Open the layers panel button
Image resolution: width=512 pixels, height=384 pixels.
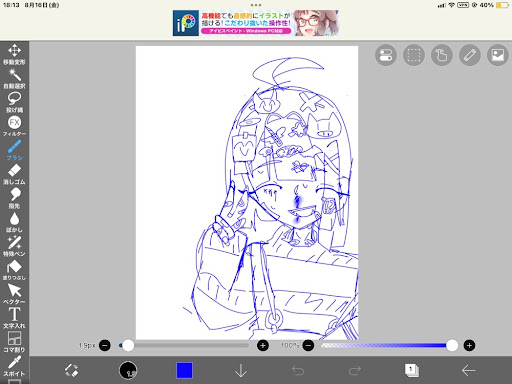(412, 370)
